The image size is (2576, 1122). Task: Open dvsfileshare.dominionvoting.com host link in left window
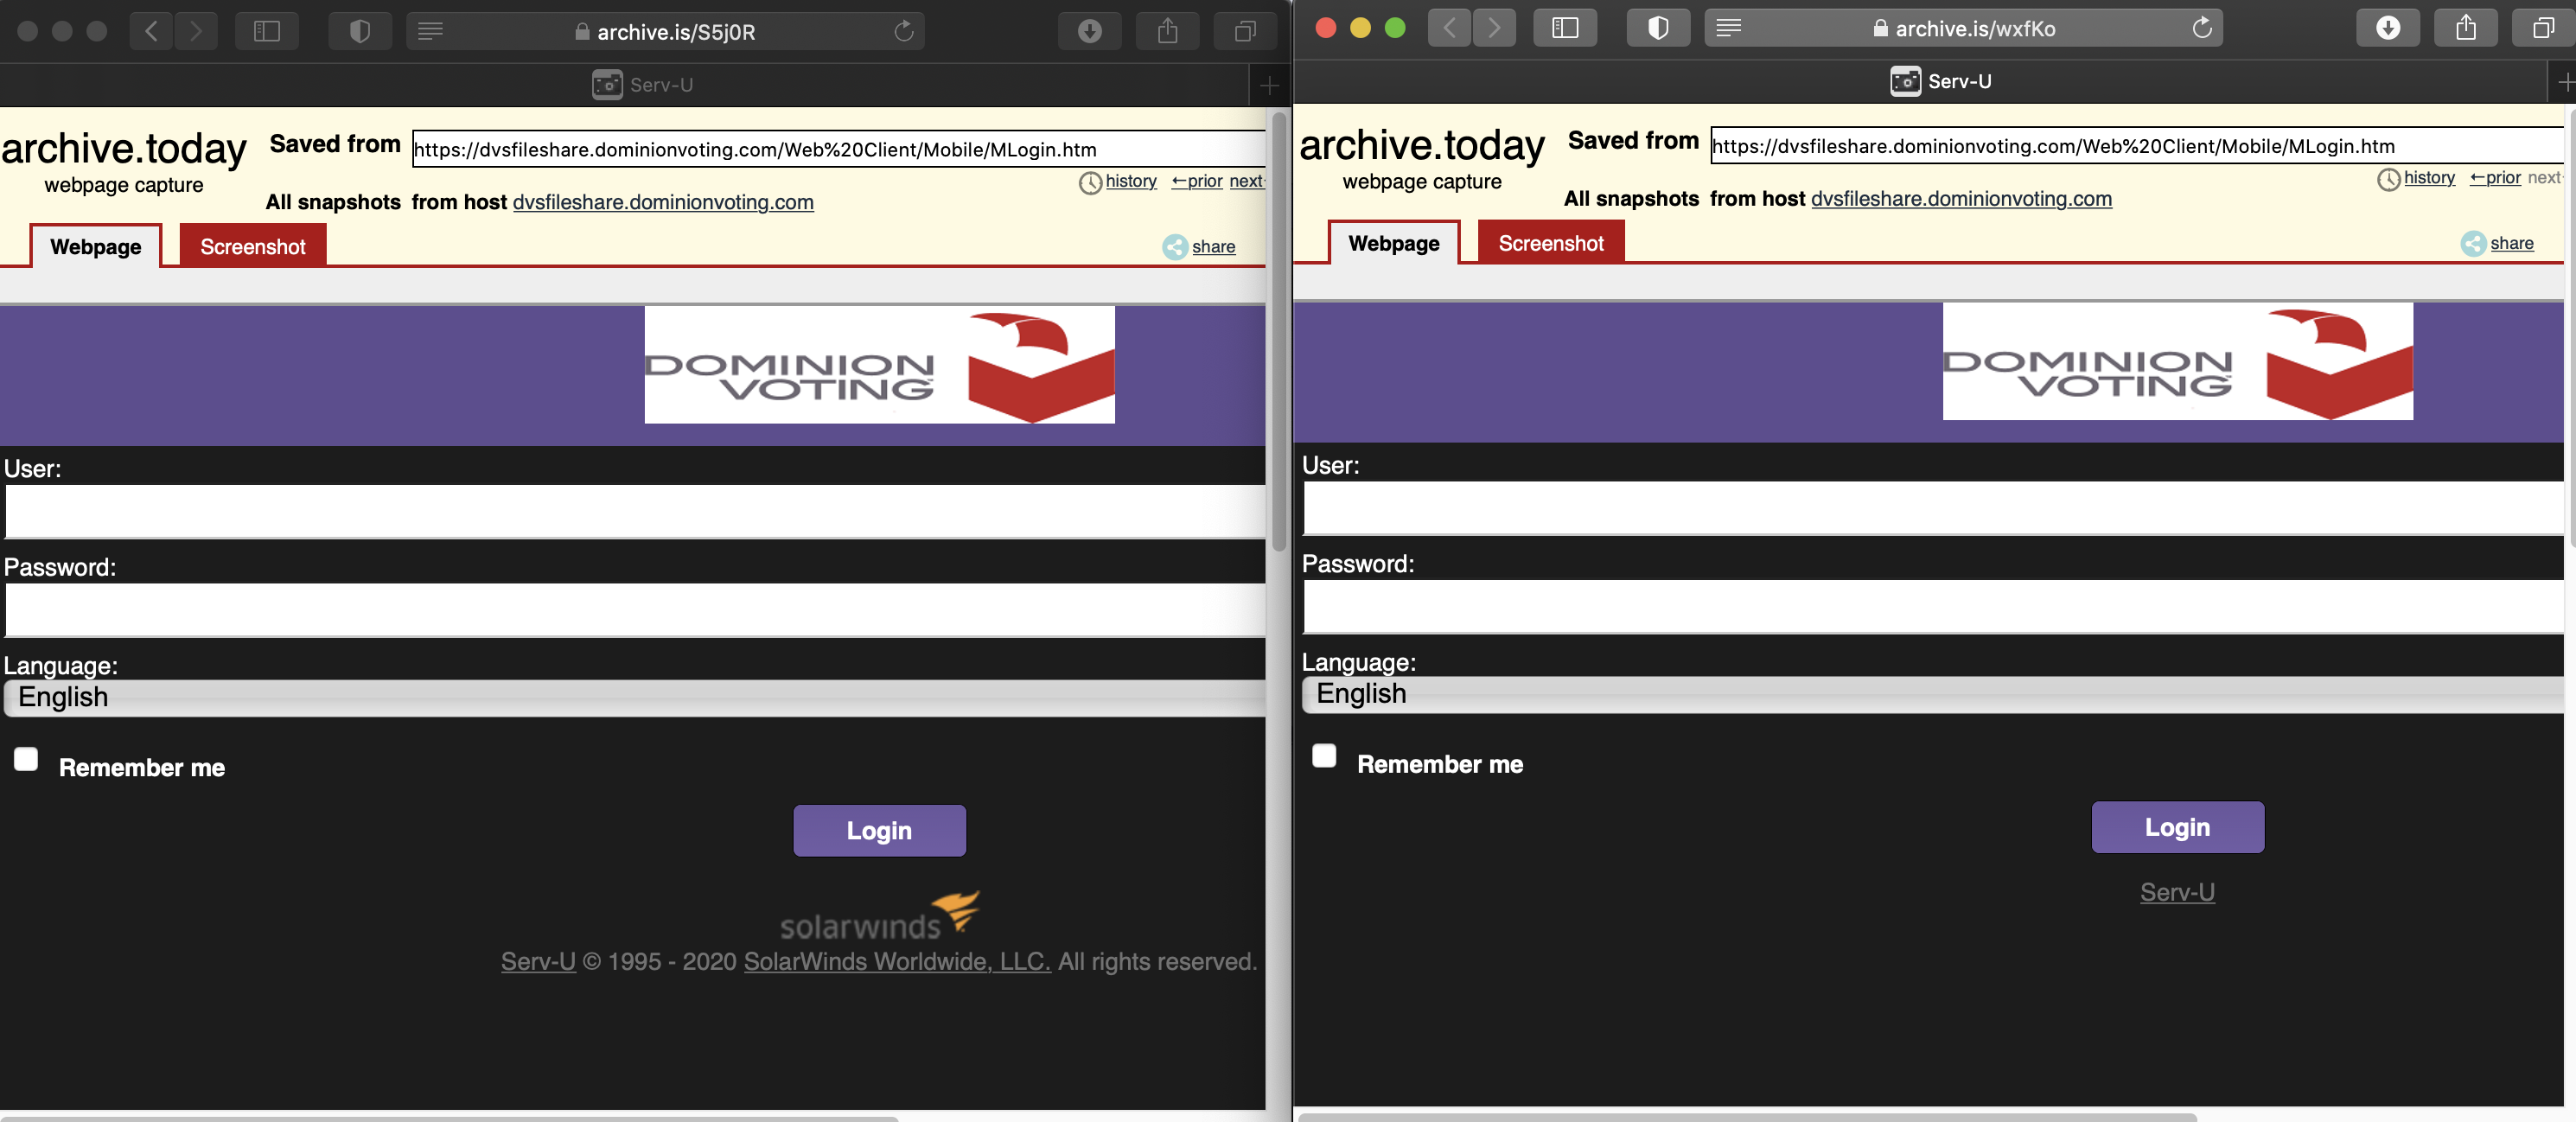pyautogui.click(x=663, y=203)
